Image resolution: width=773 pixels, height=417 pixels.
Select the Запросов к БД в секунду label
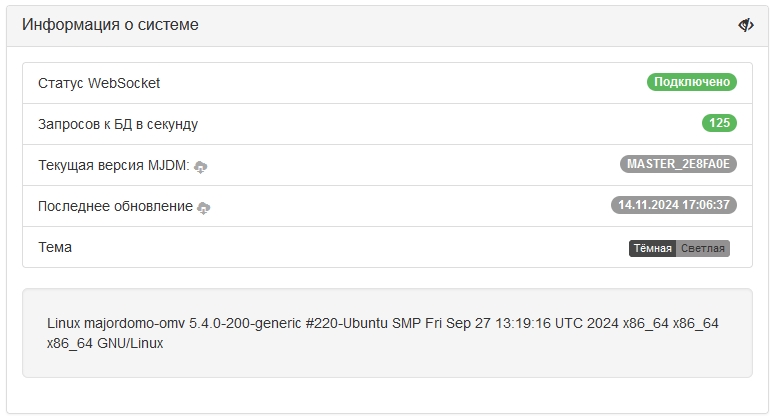tap(118, 124)
